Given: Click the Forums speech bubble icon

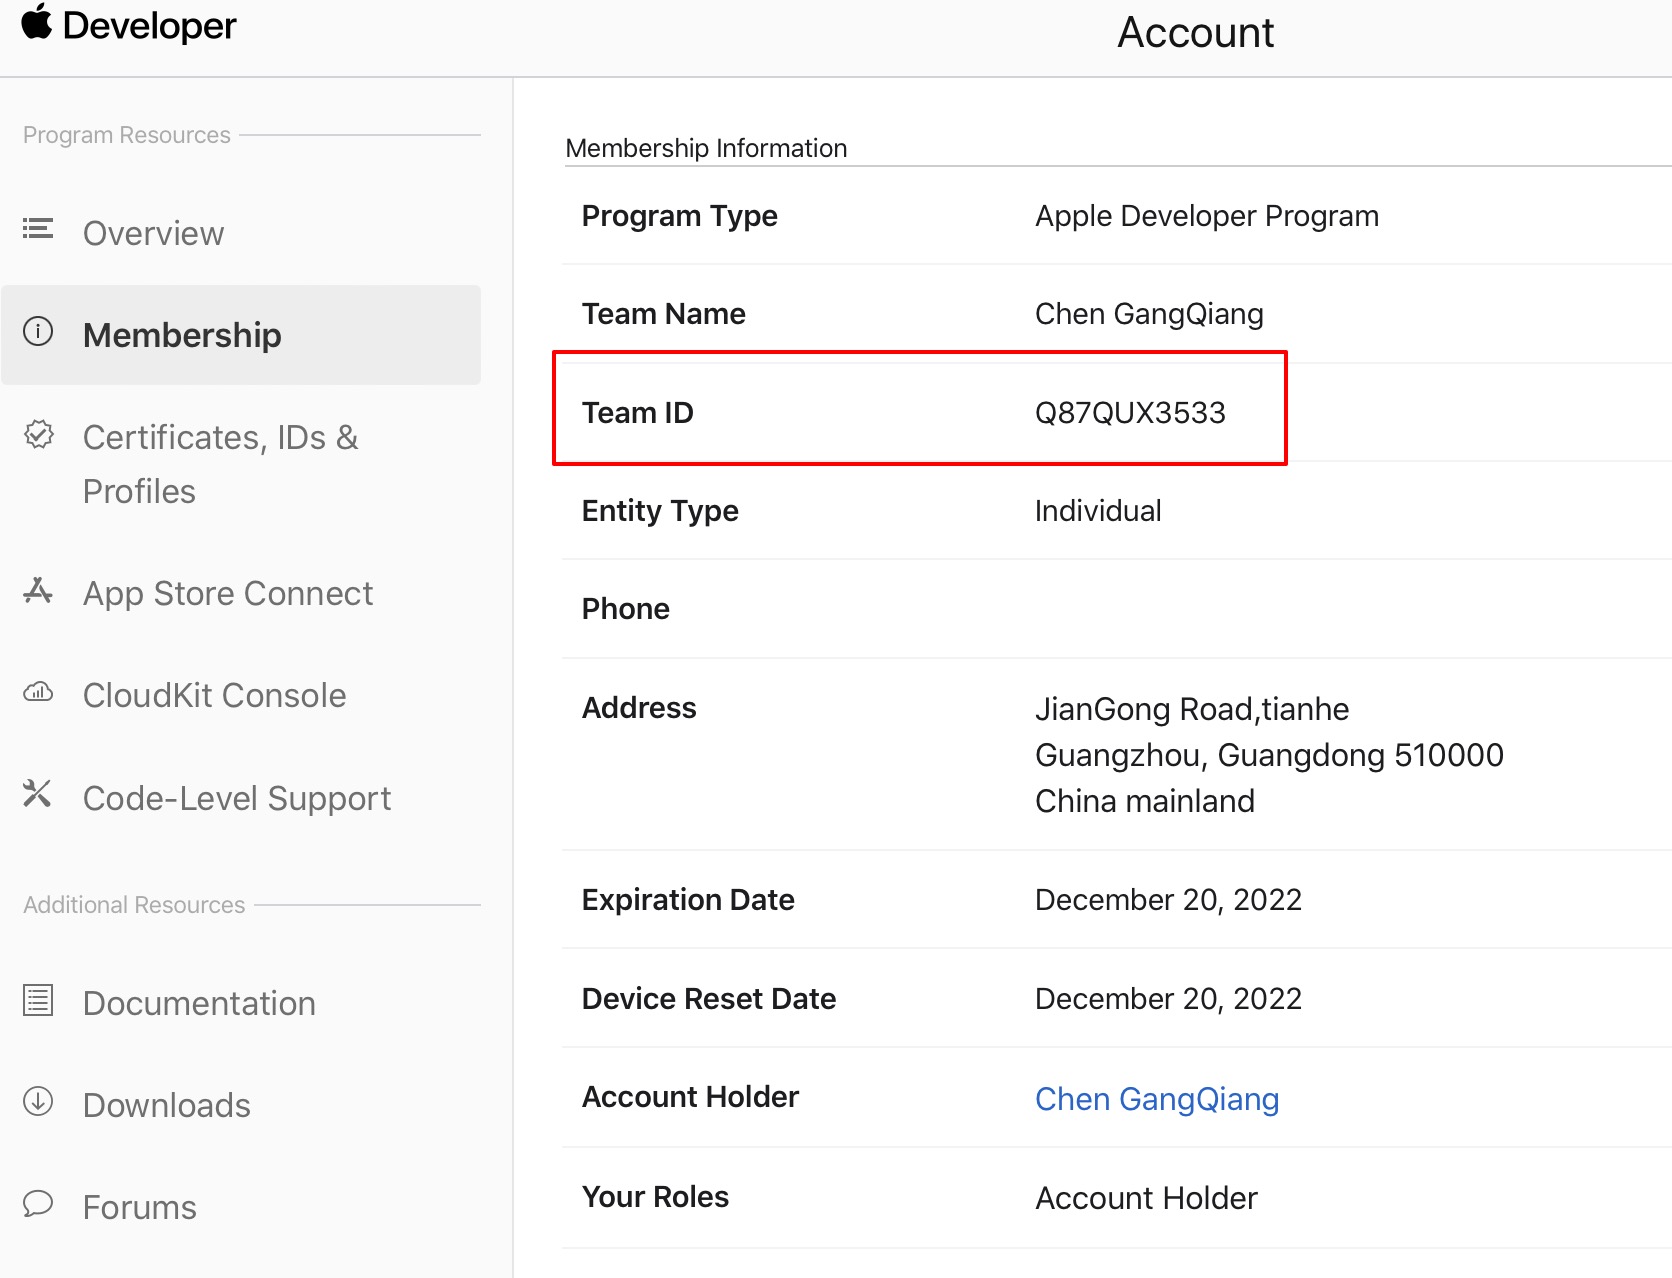Looking at the screenshot, I should click(x=38, y=1203).
